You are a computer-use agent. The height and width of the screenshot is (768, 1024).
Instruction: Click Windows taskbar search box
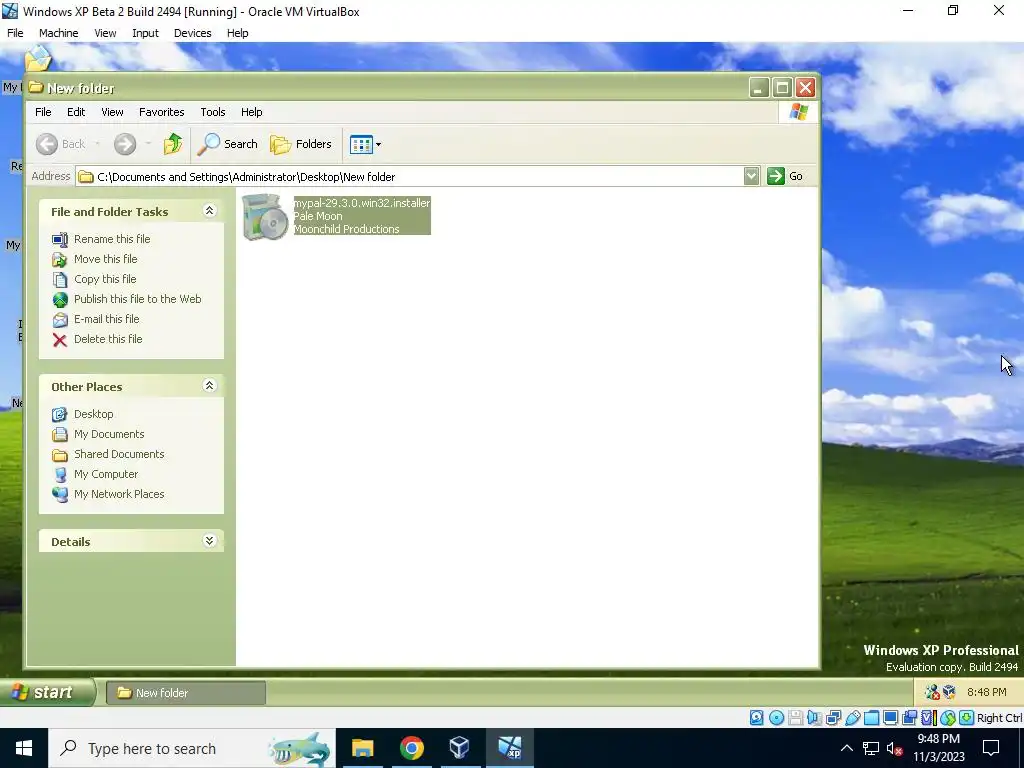click(x=192, y=748)
